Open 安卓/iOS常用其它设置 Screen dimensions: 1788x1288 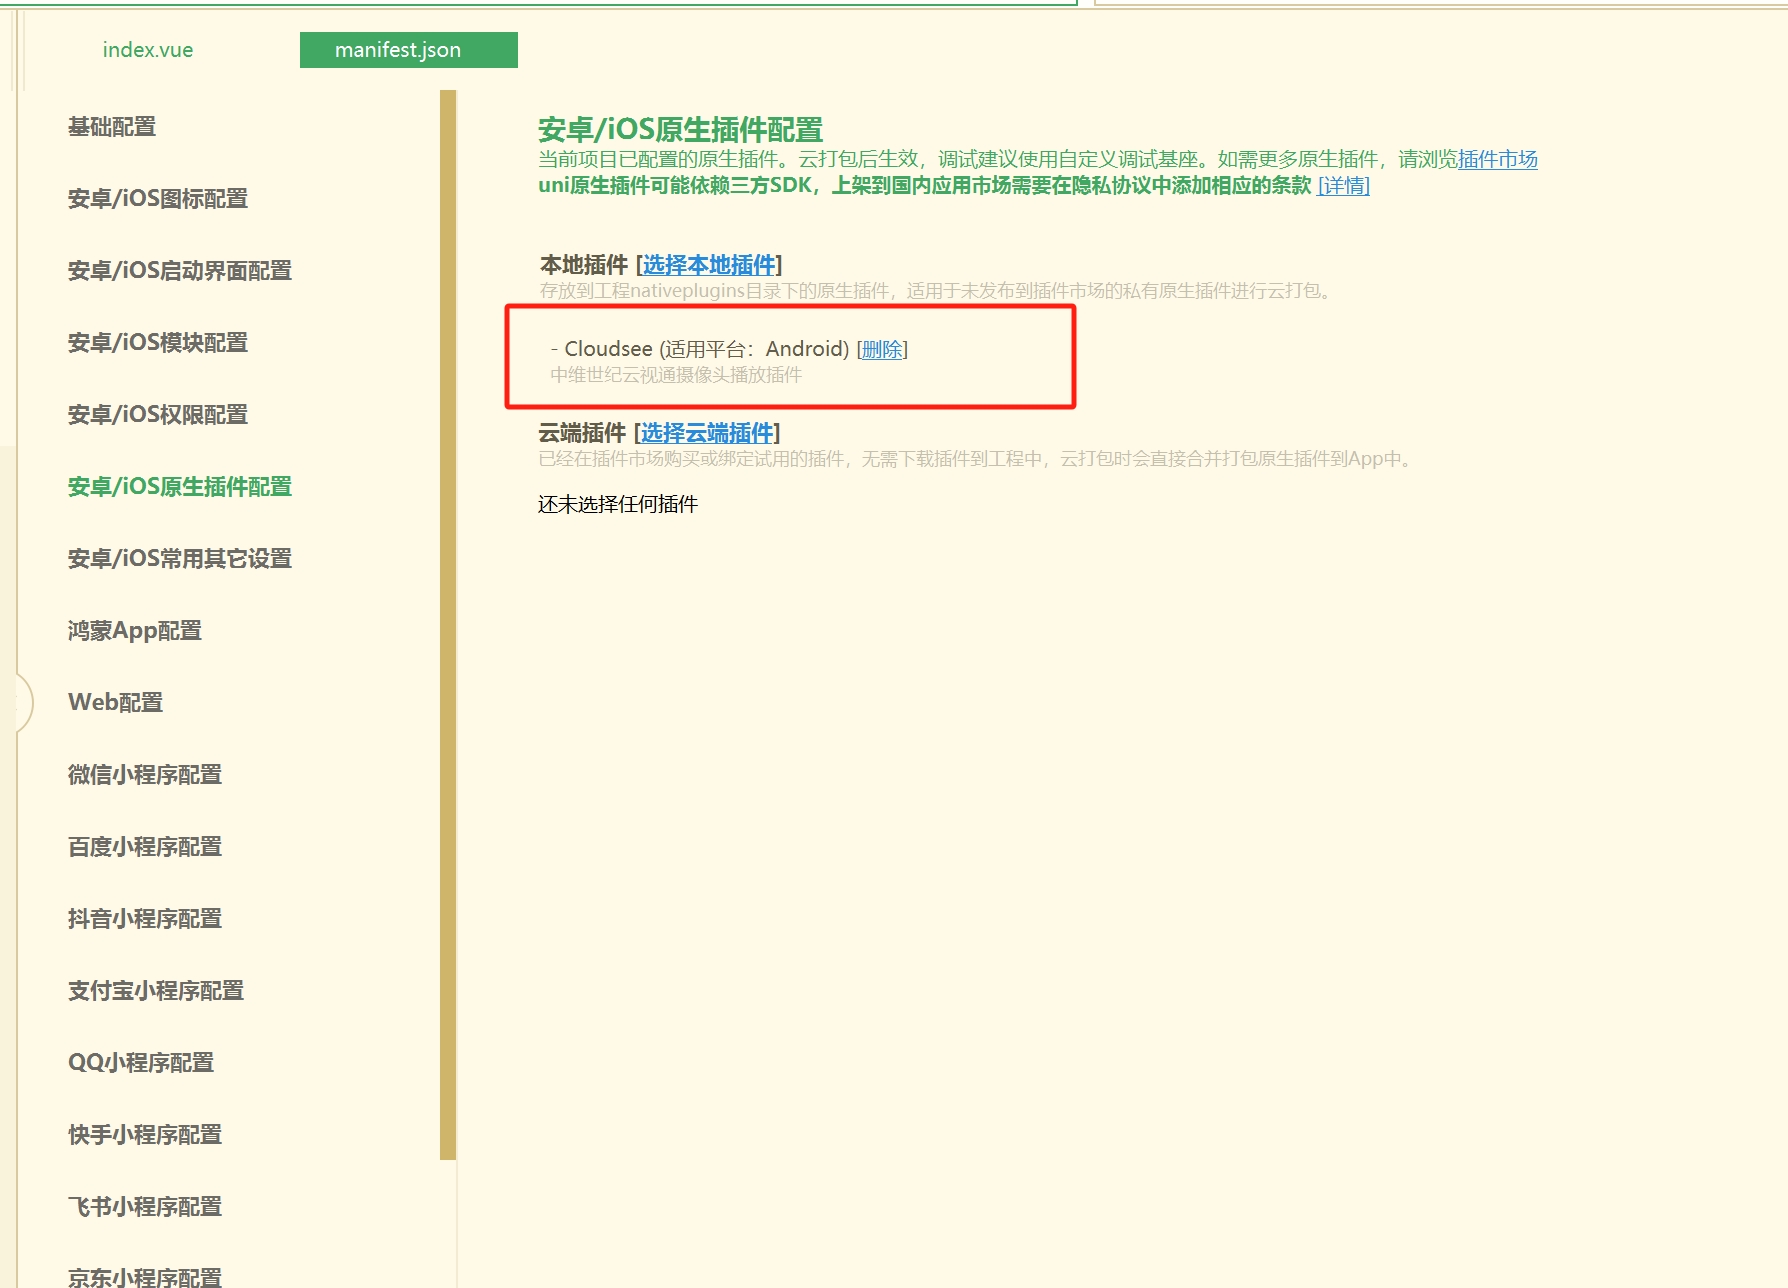click(x=180, y=559)
